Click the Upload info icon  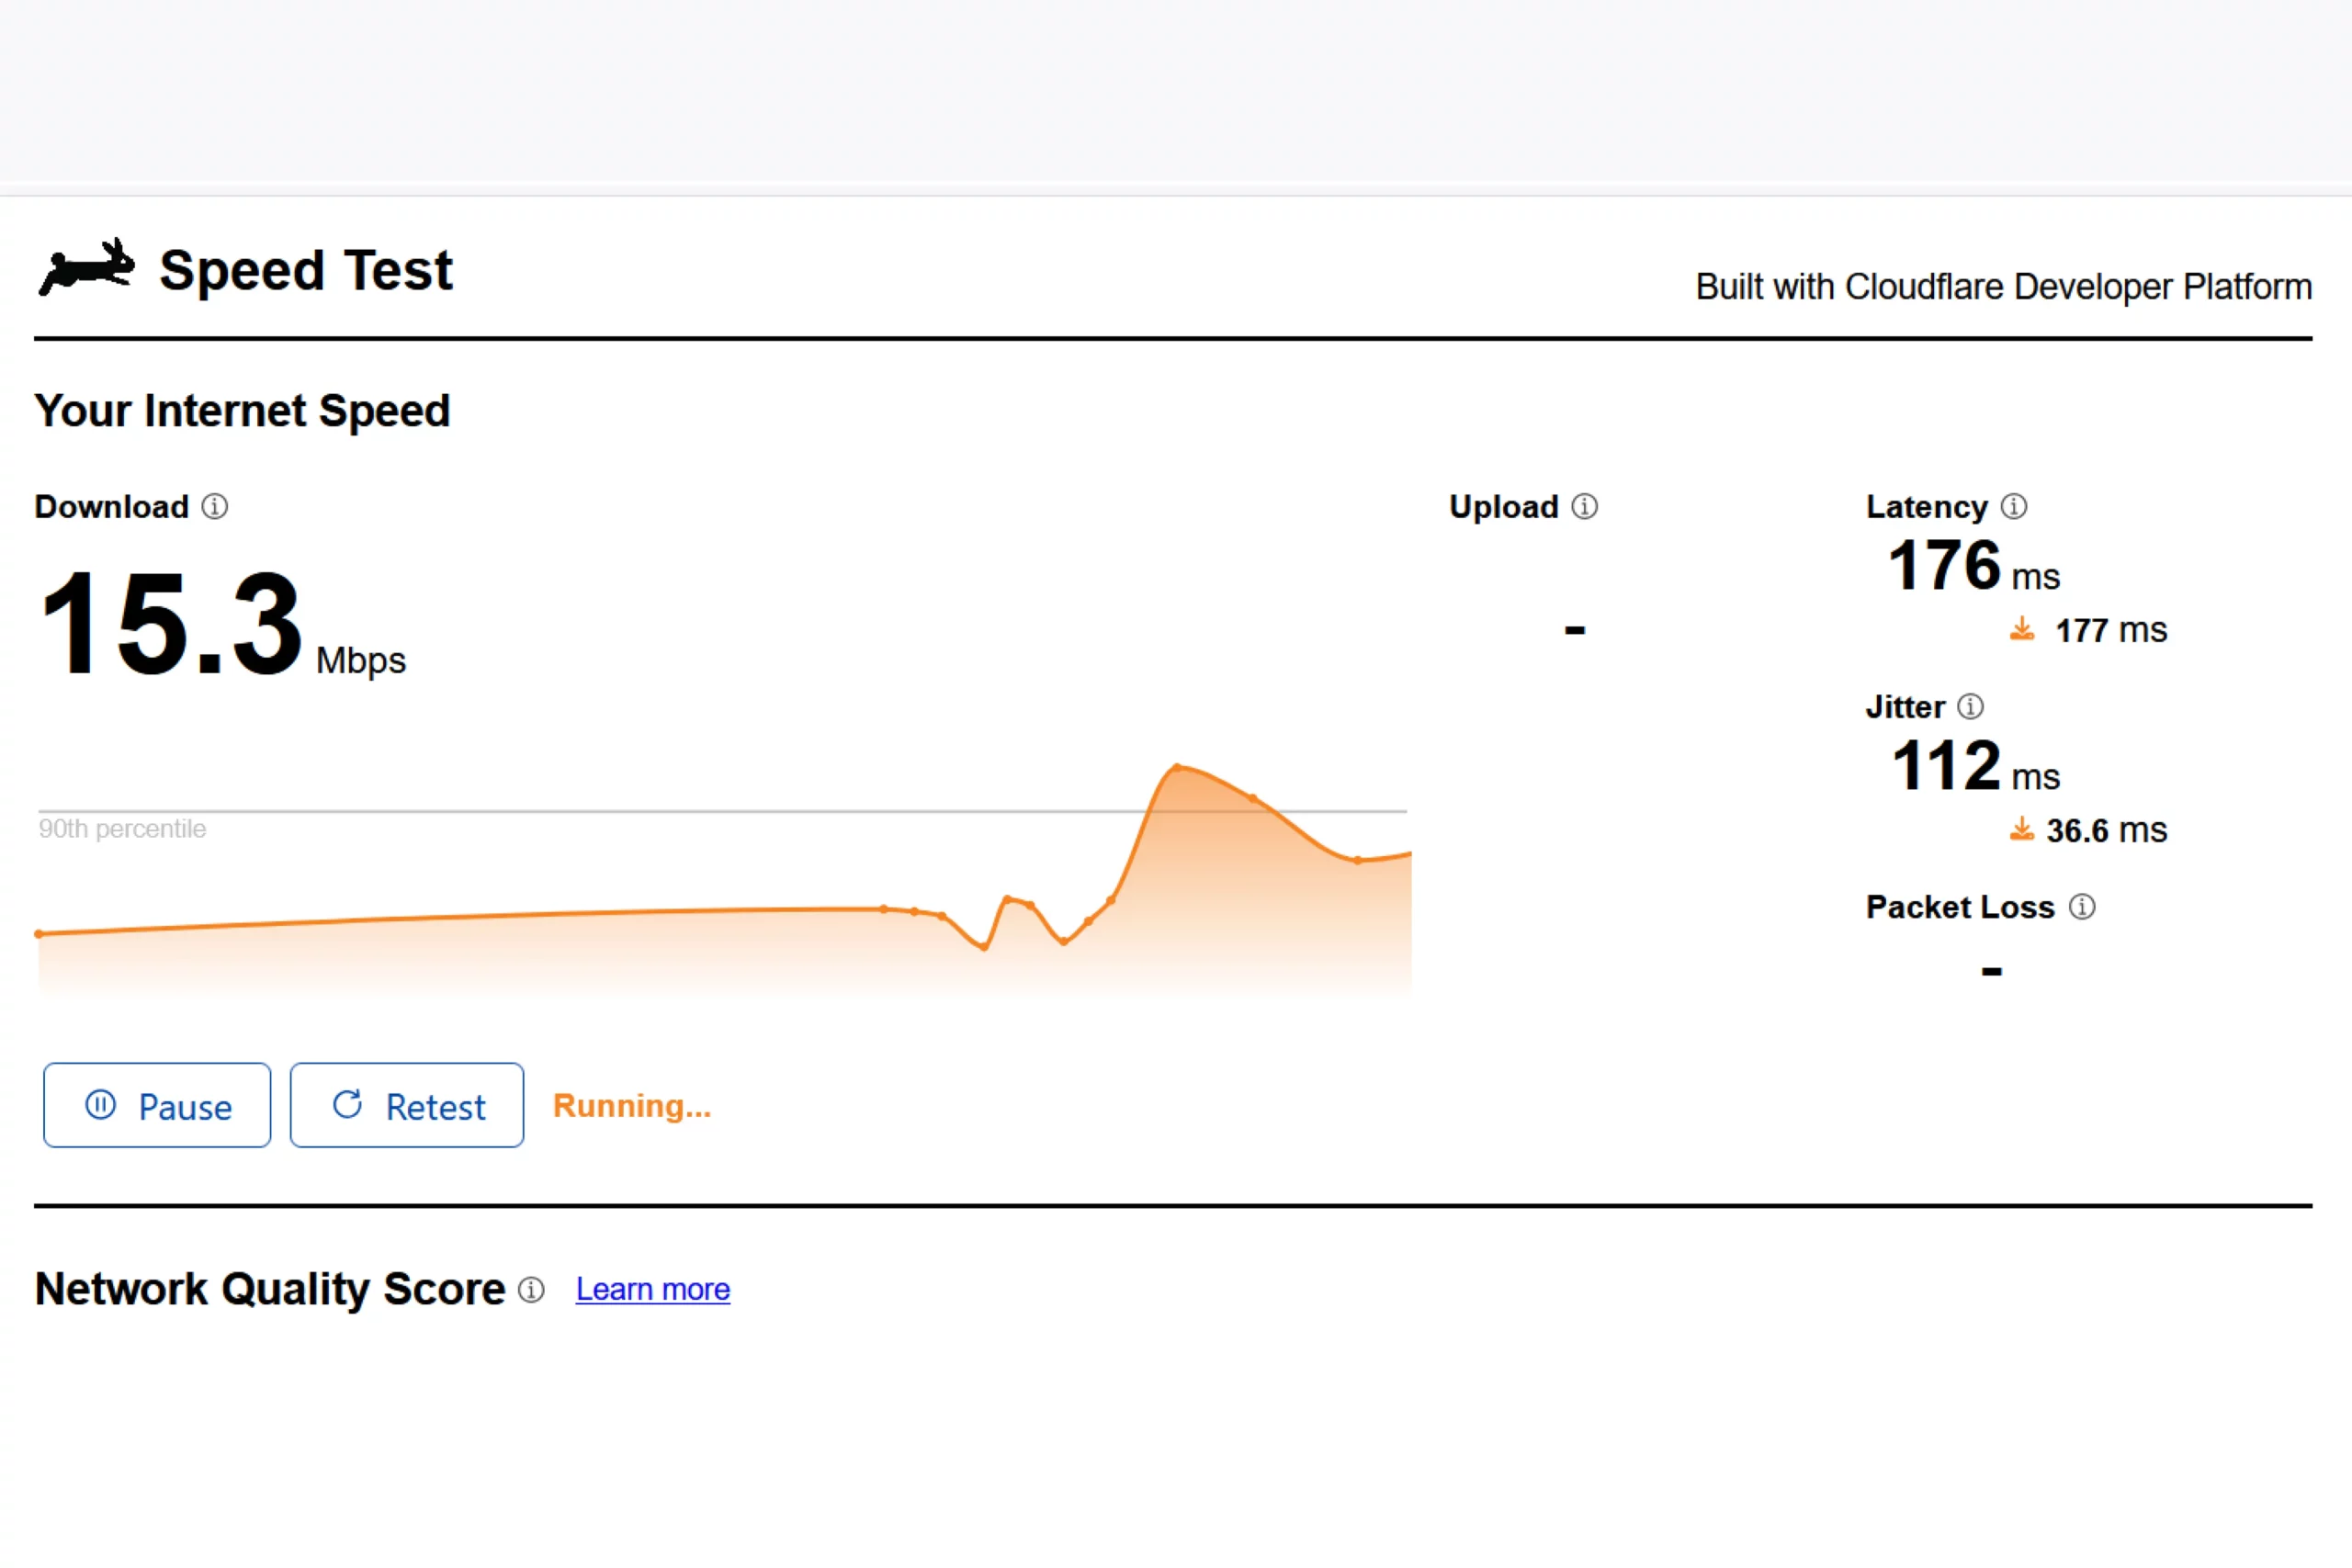click(1584, 507)
